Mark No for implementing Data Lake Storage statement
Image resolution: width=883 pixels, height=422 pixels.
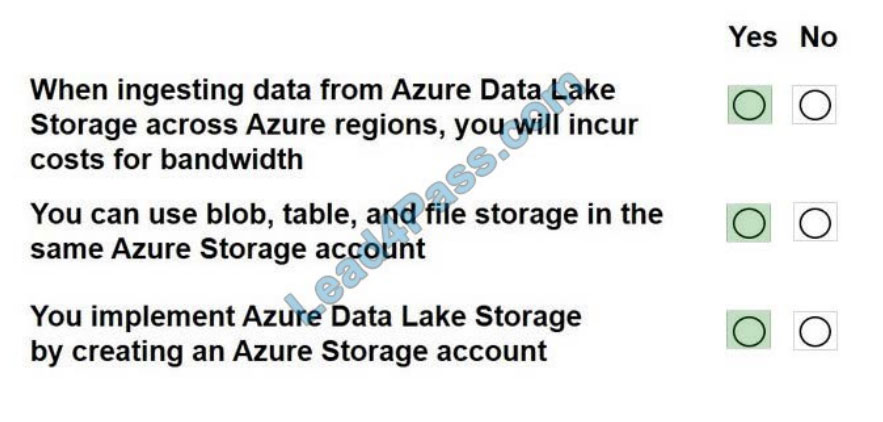[x=815, y=331]
